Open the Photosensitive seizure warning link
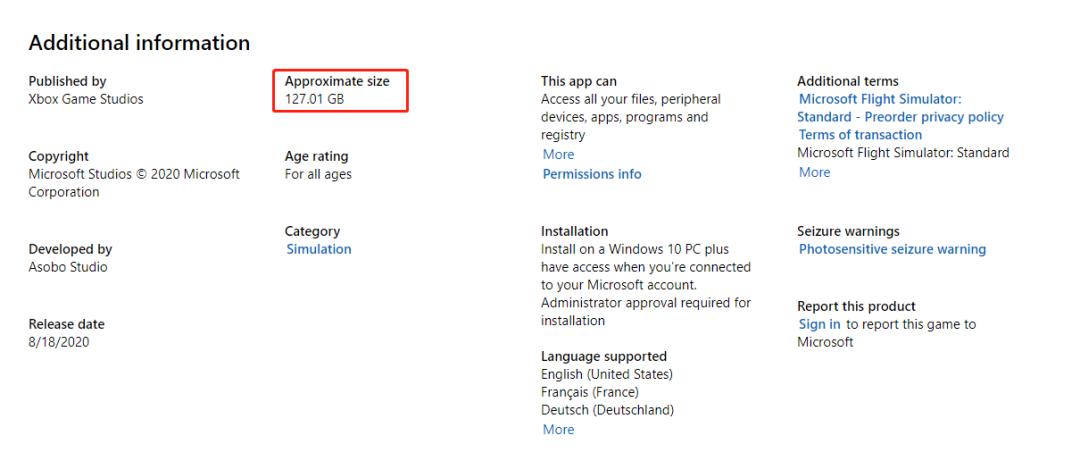 tap(892, 249)
